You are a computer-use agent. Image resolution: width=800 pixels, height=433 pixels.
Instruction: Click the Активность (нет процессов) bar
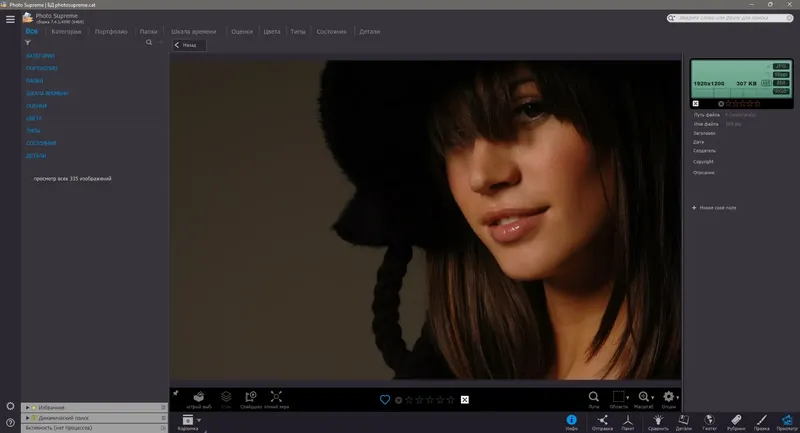95,428
